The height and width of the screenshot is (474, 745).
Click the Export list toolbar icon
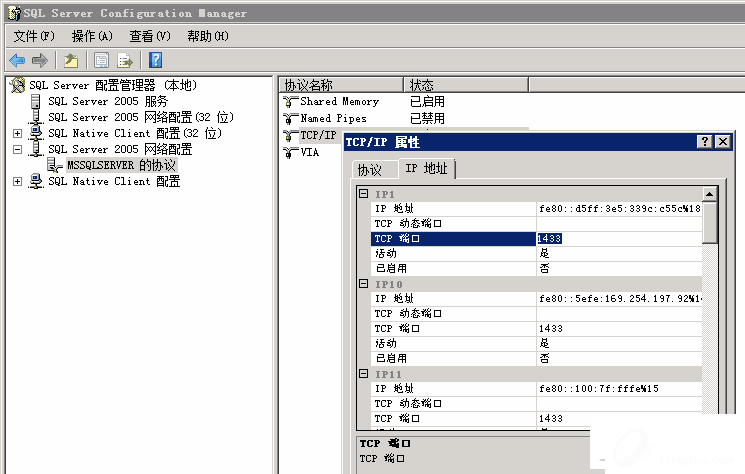(125, 60)
